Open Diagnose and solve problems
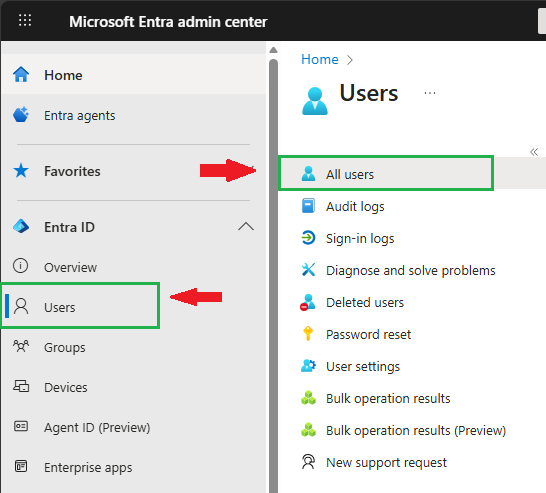The height and width of the screenshot is (493, 546). click(412, 270)
